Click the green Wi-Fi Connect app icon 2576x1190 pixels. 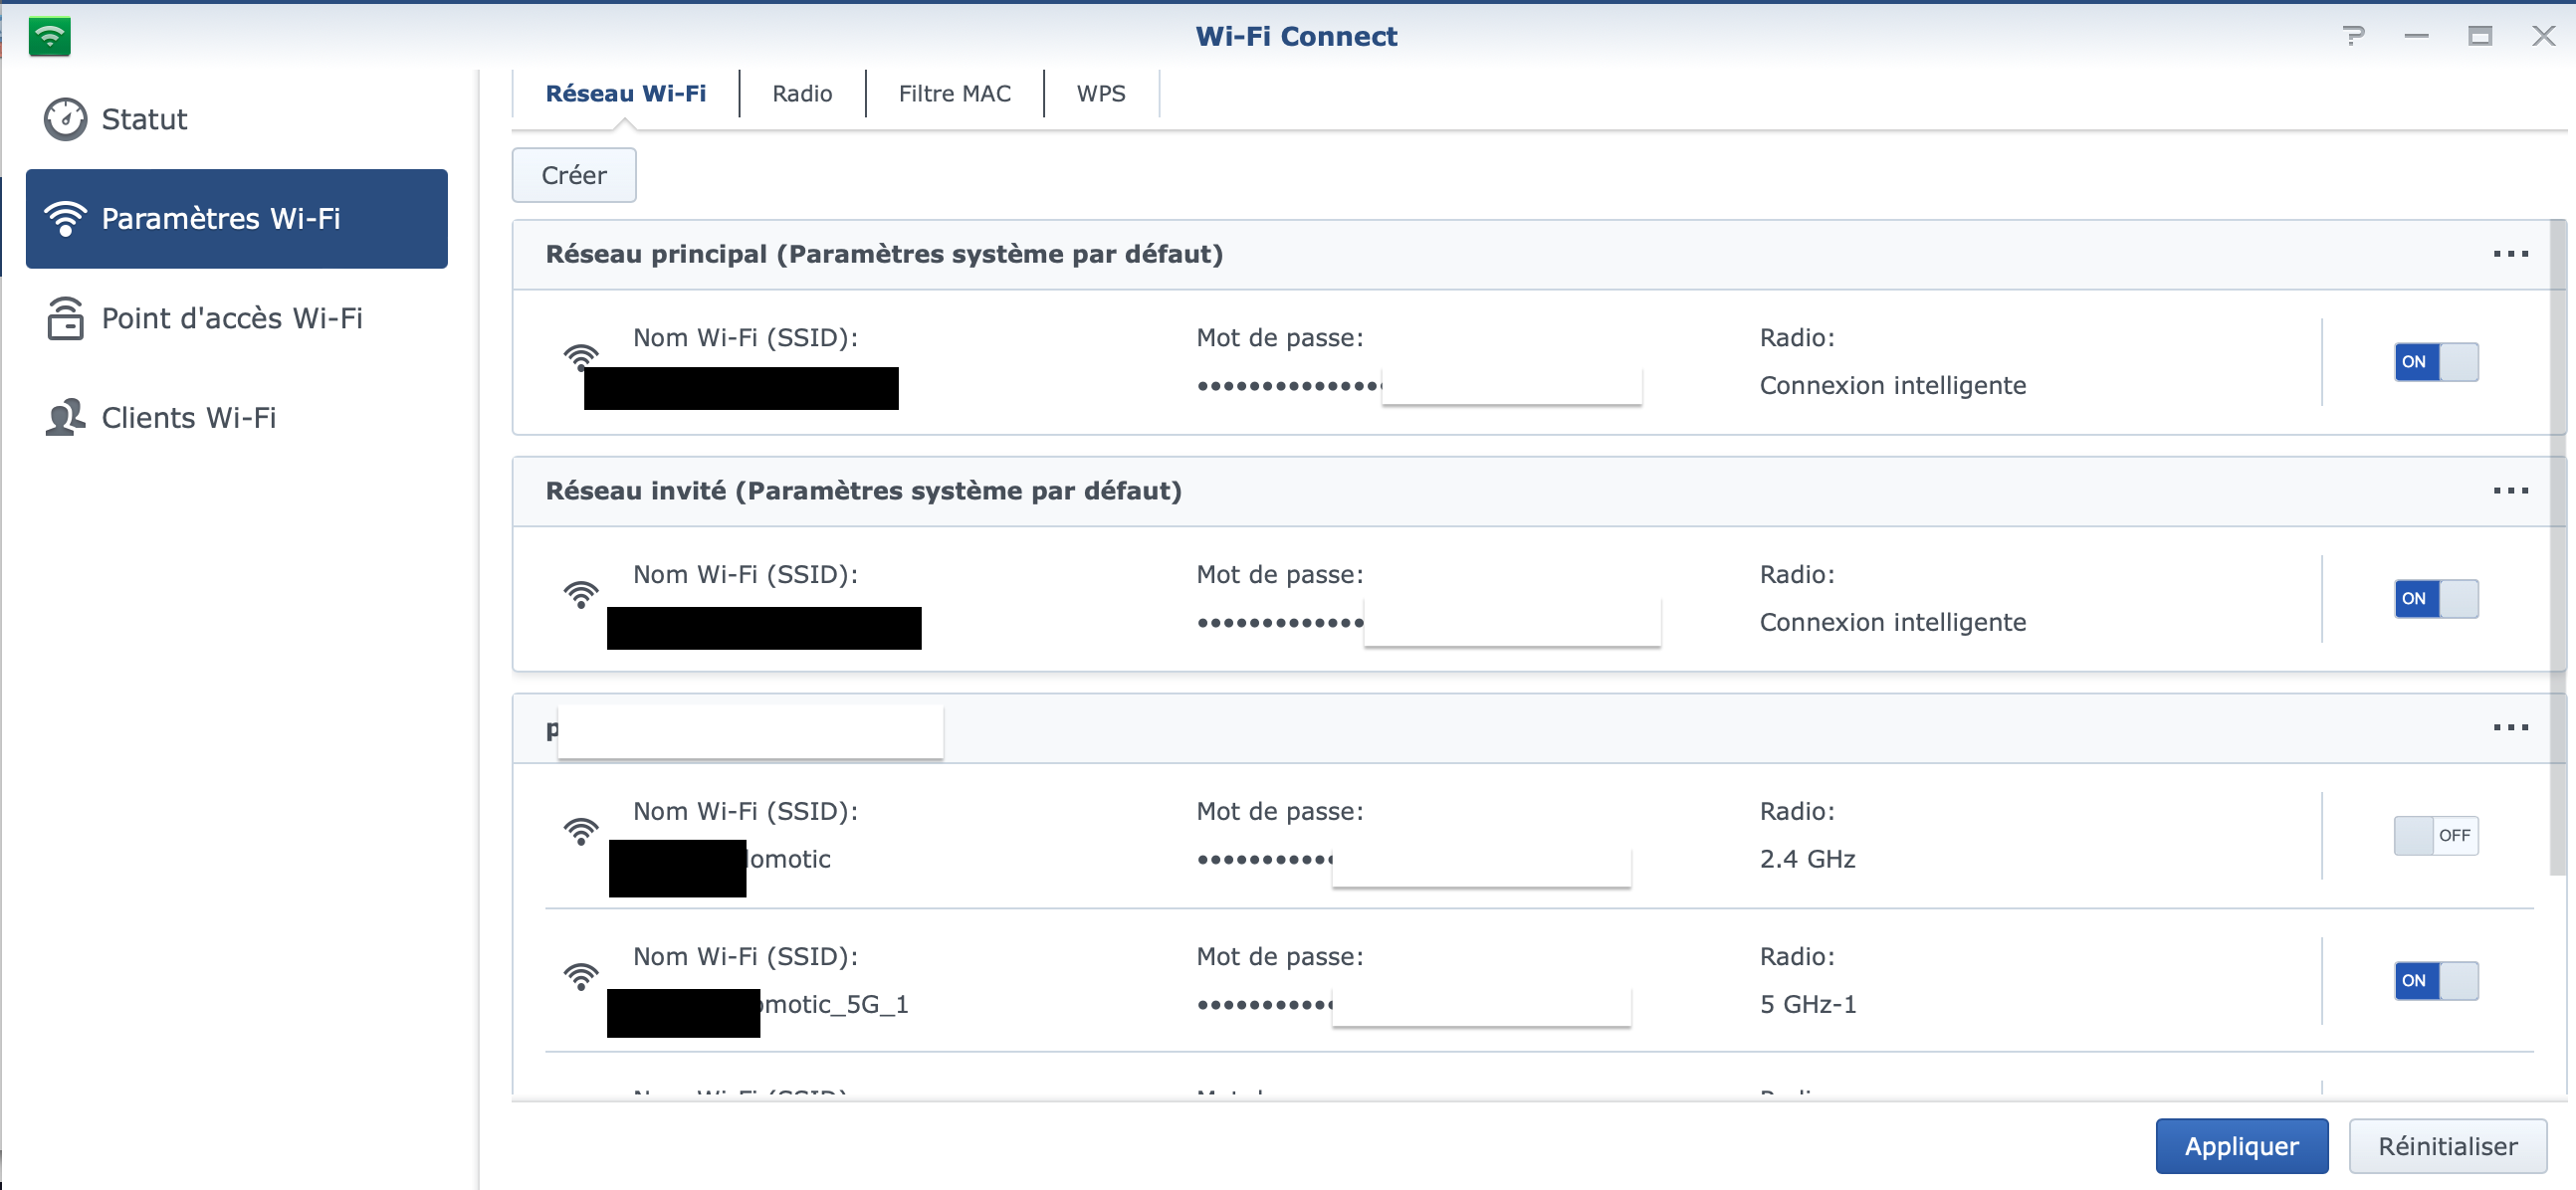point(49,37)
